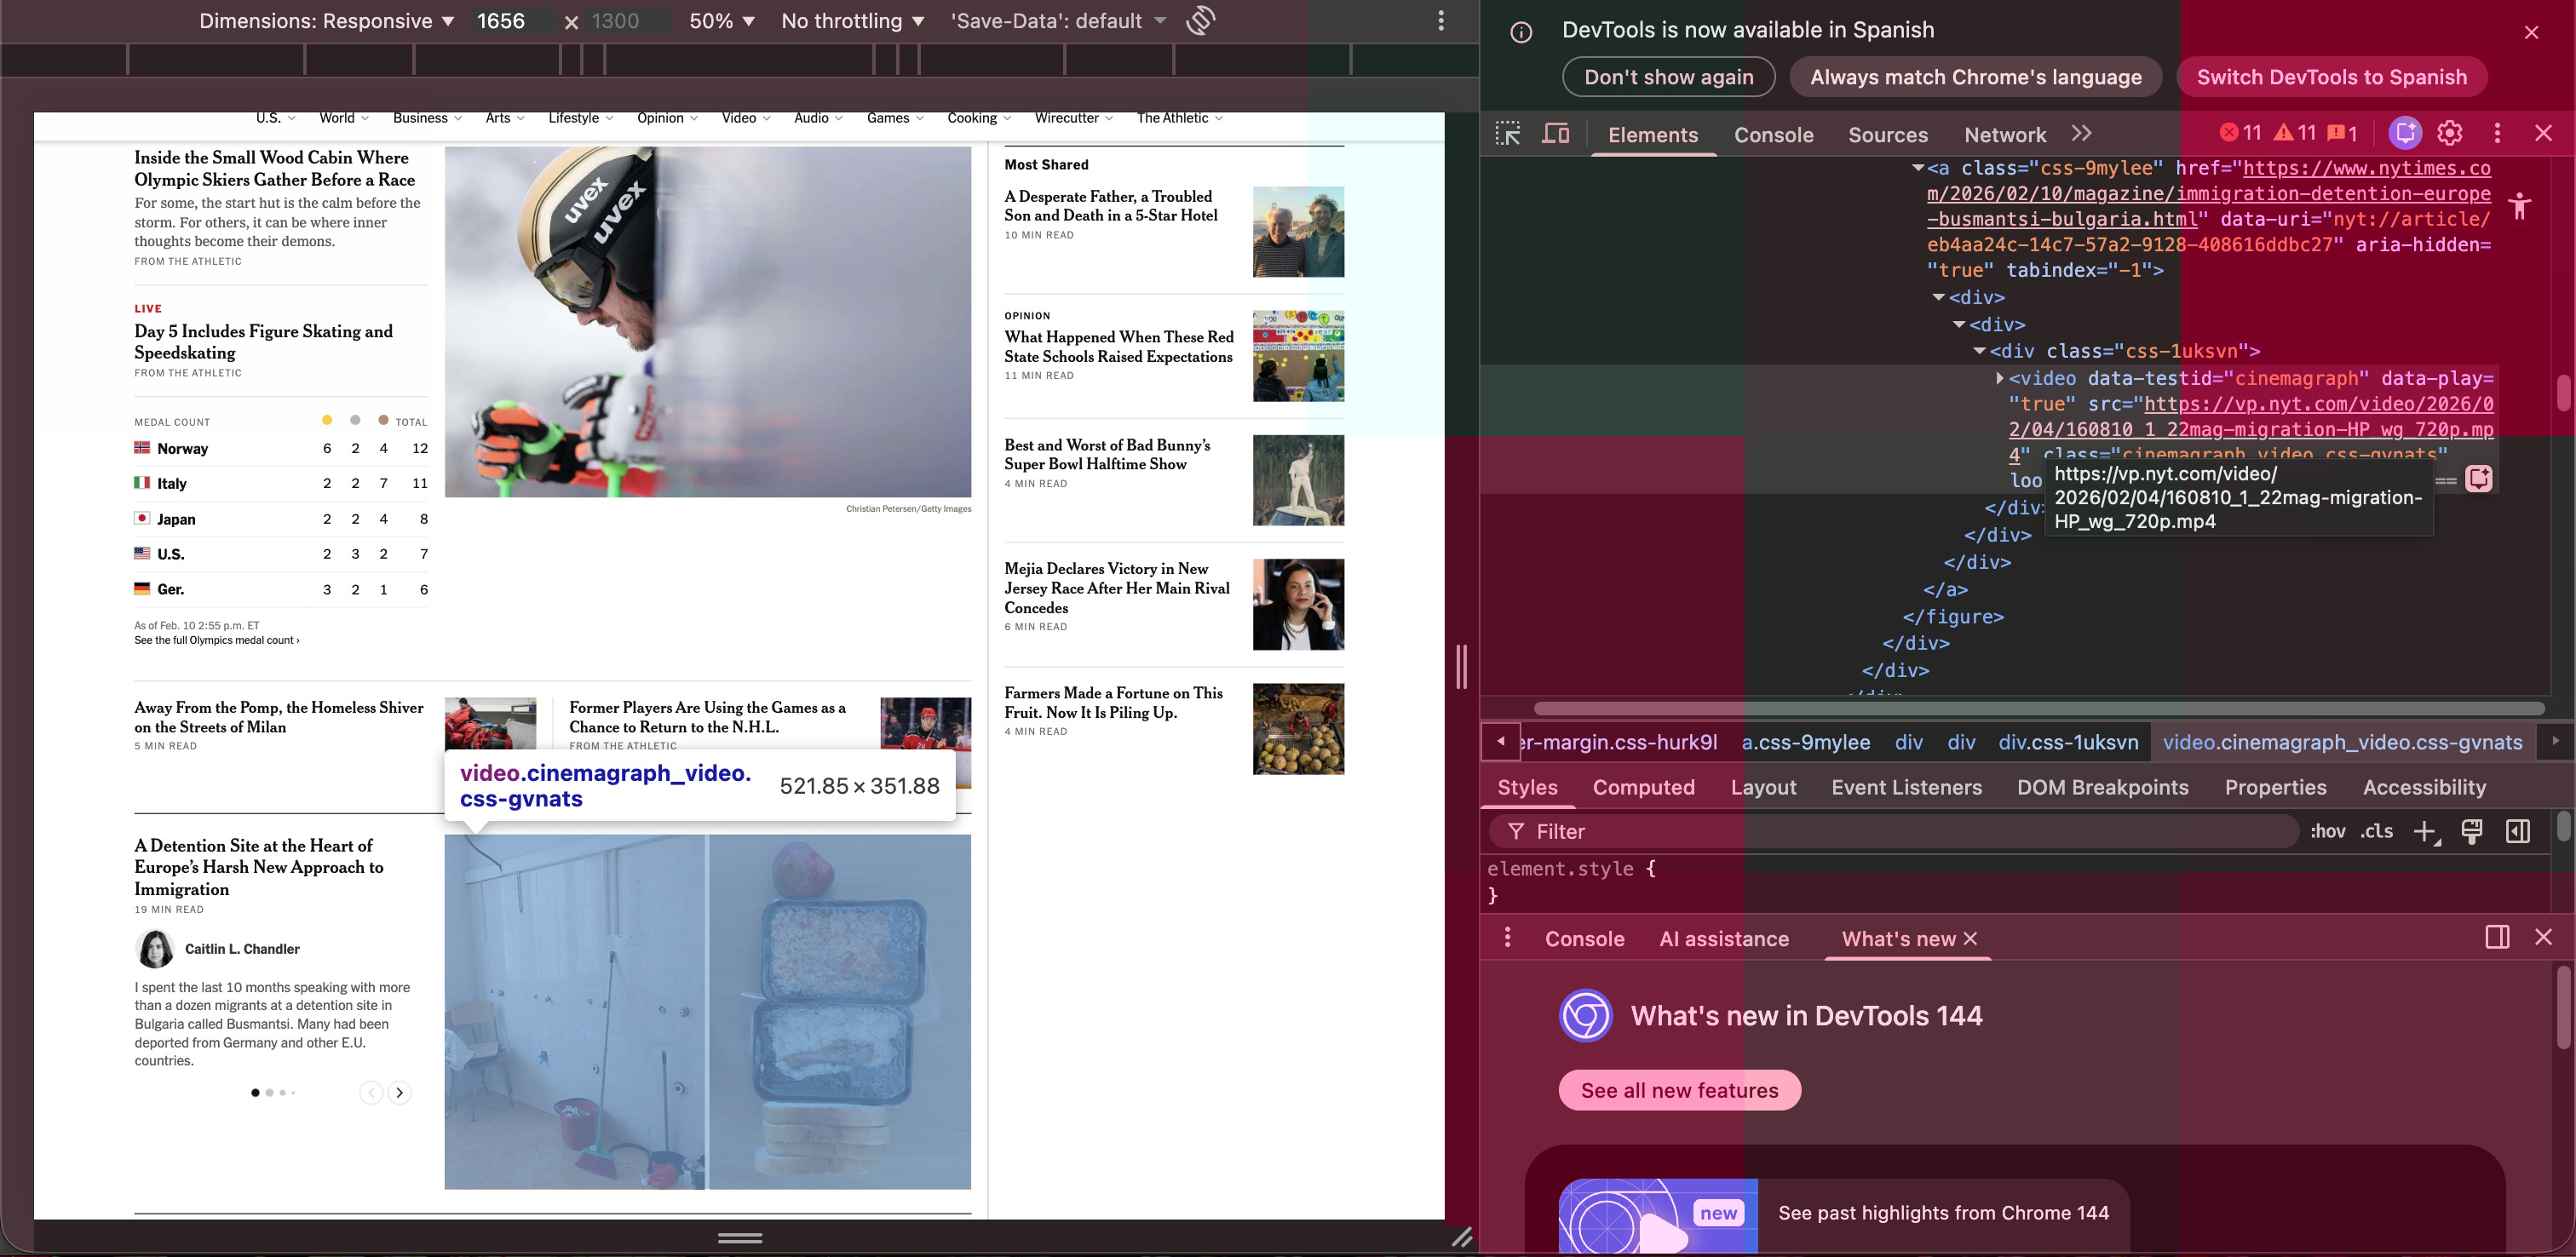Toggle the computed styles sidebar icon
This screenshot has width=2576, height=1257.
(2518, 831)
